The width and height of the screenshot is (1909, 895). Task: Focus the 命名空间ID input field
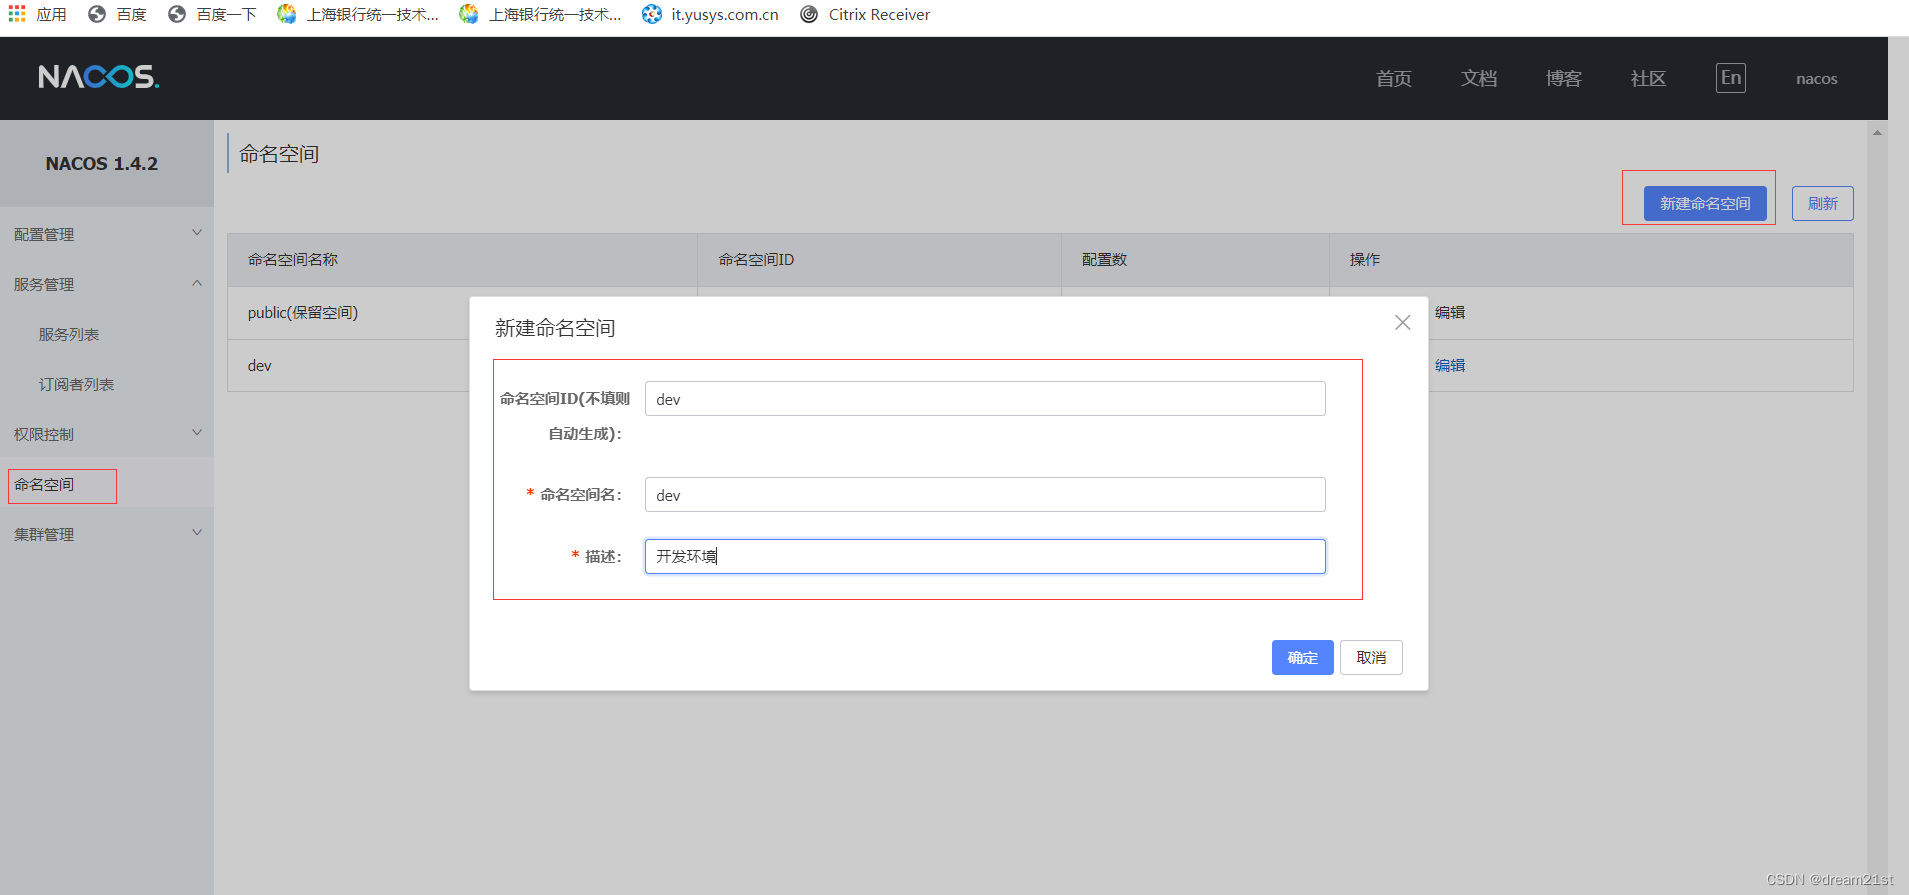click(x=985, y=398)
